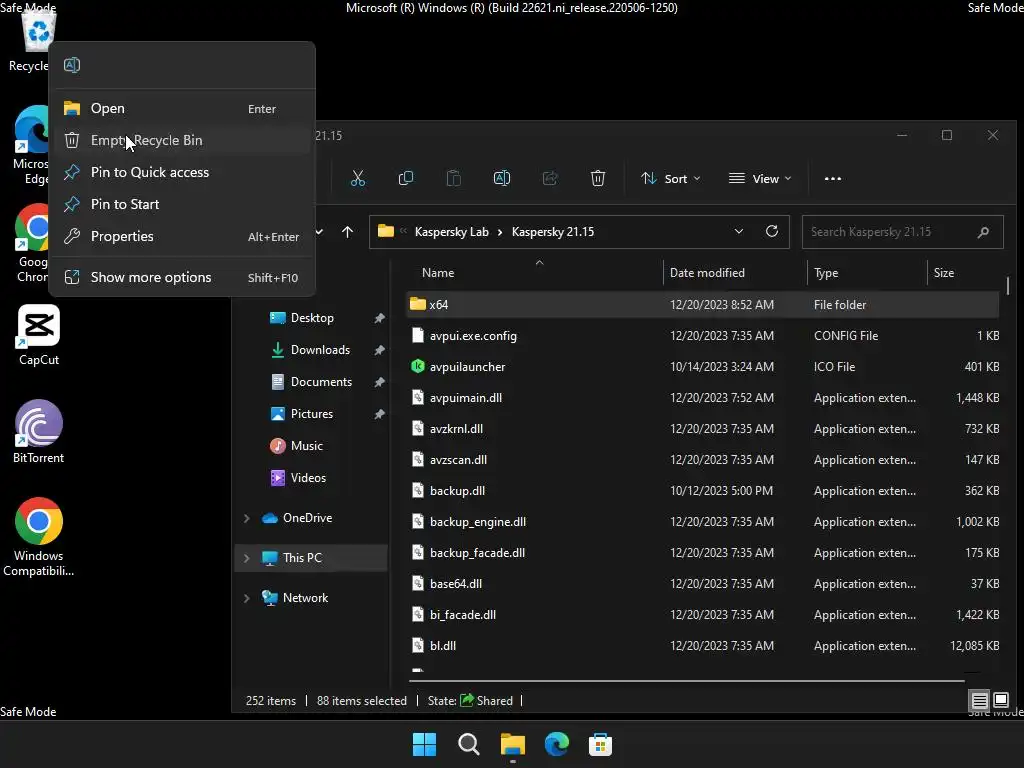Screen dimensions: 1024x768
Task: Open Documents in navigation pane
Action: (x=312, y=382)
